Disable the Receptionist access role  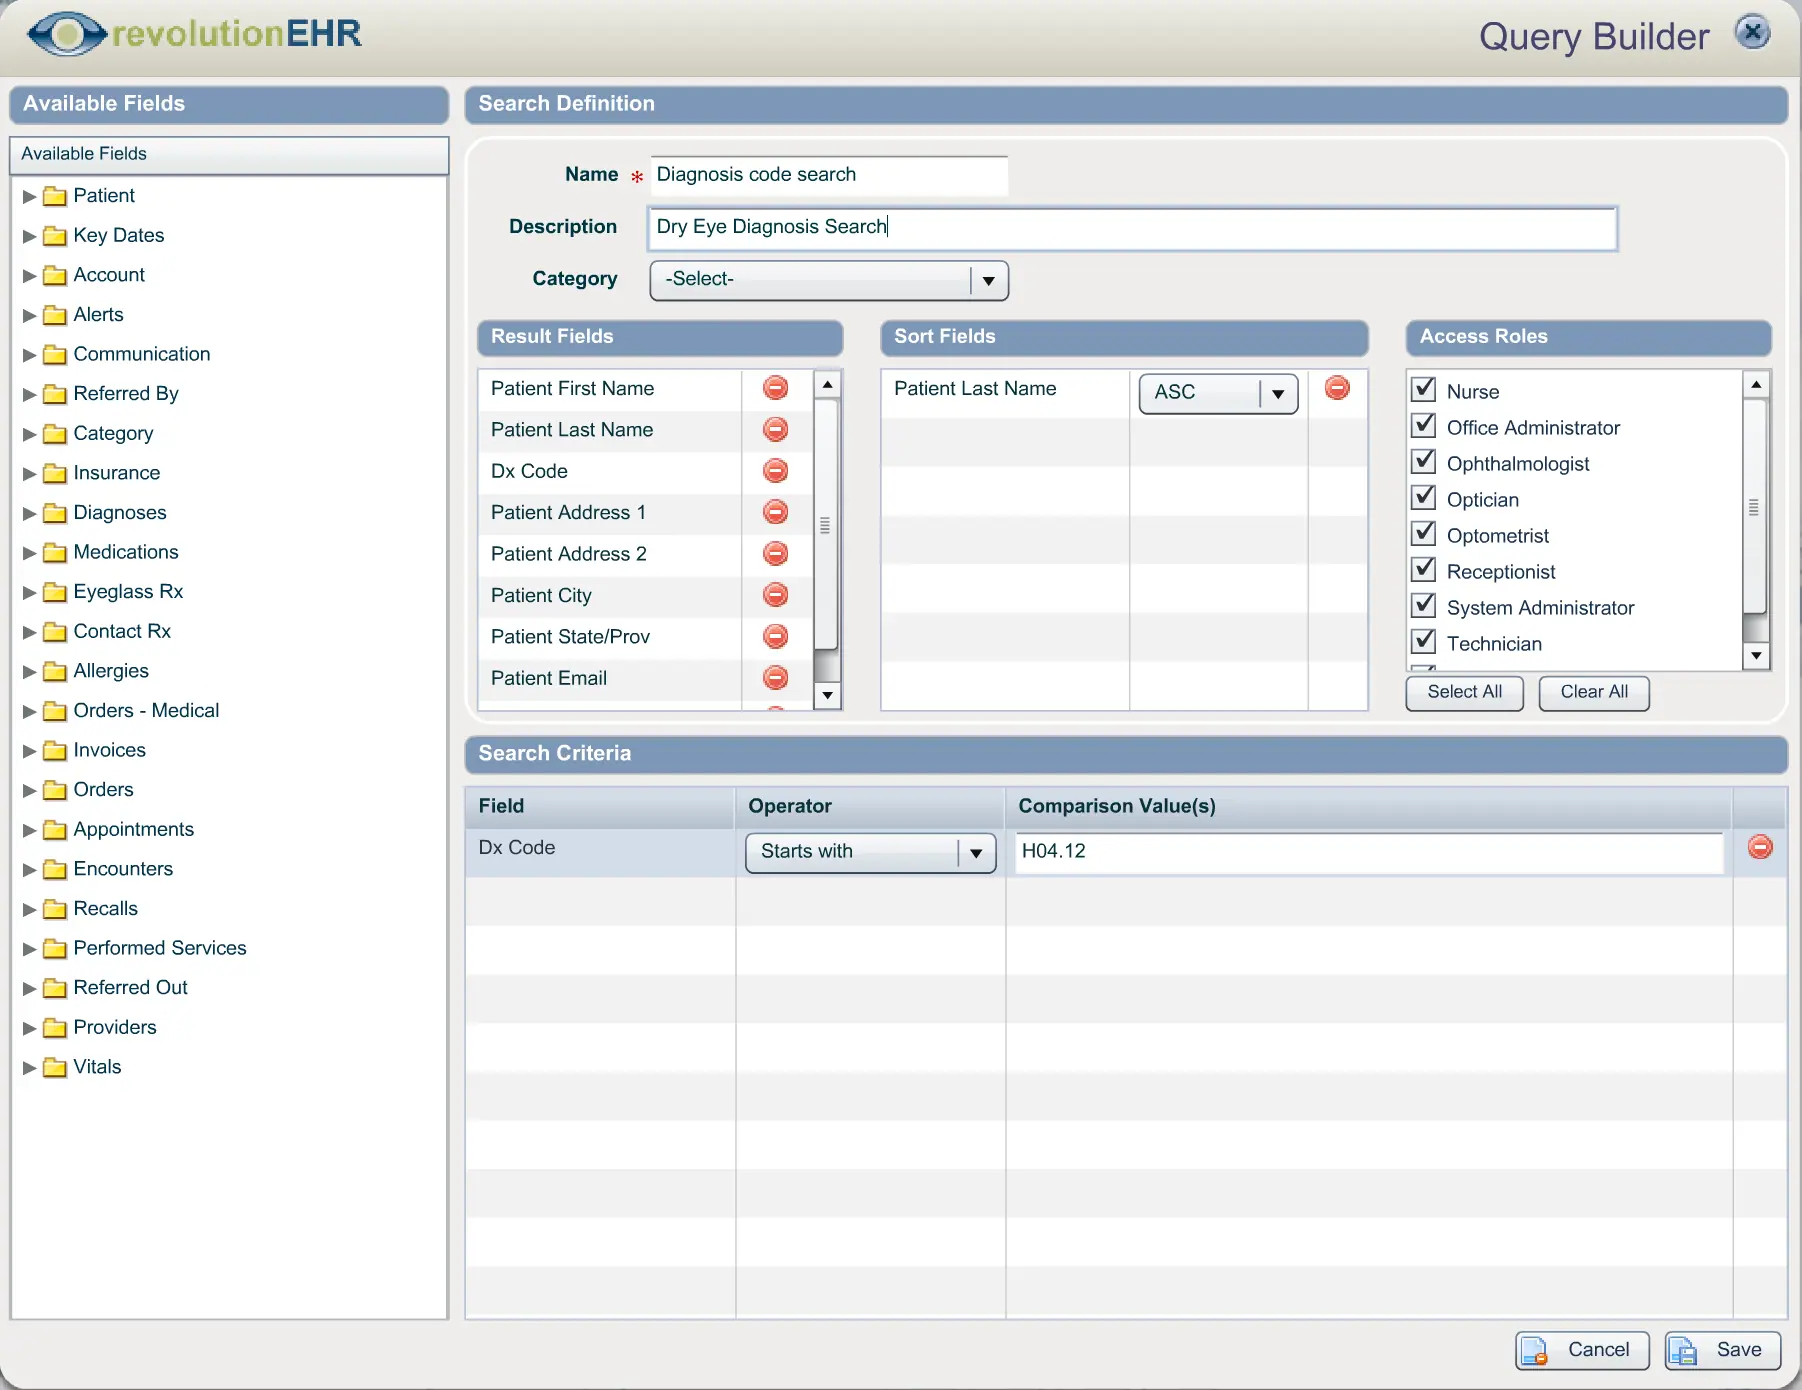point(1424,568)
